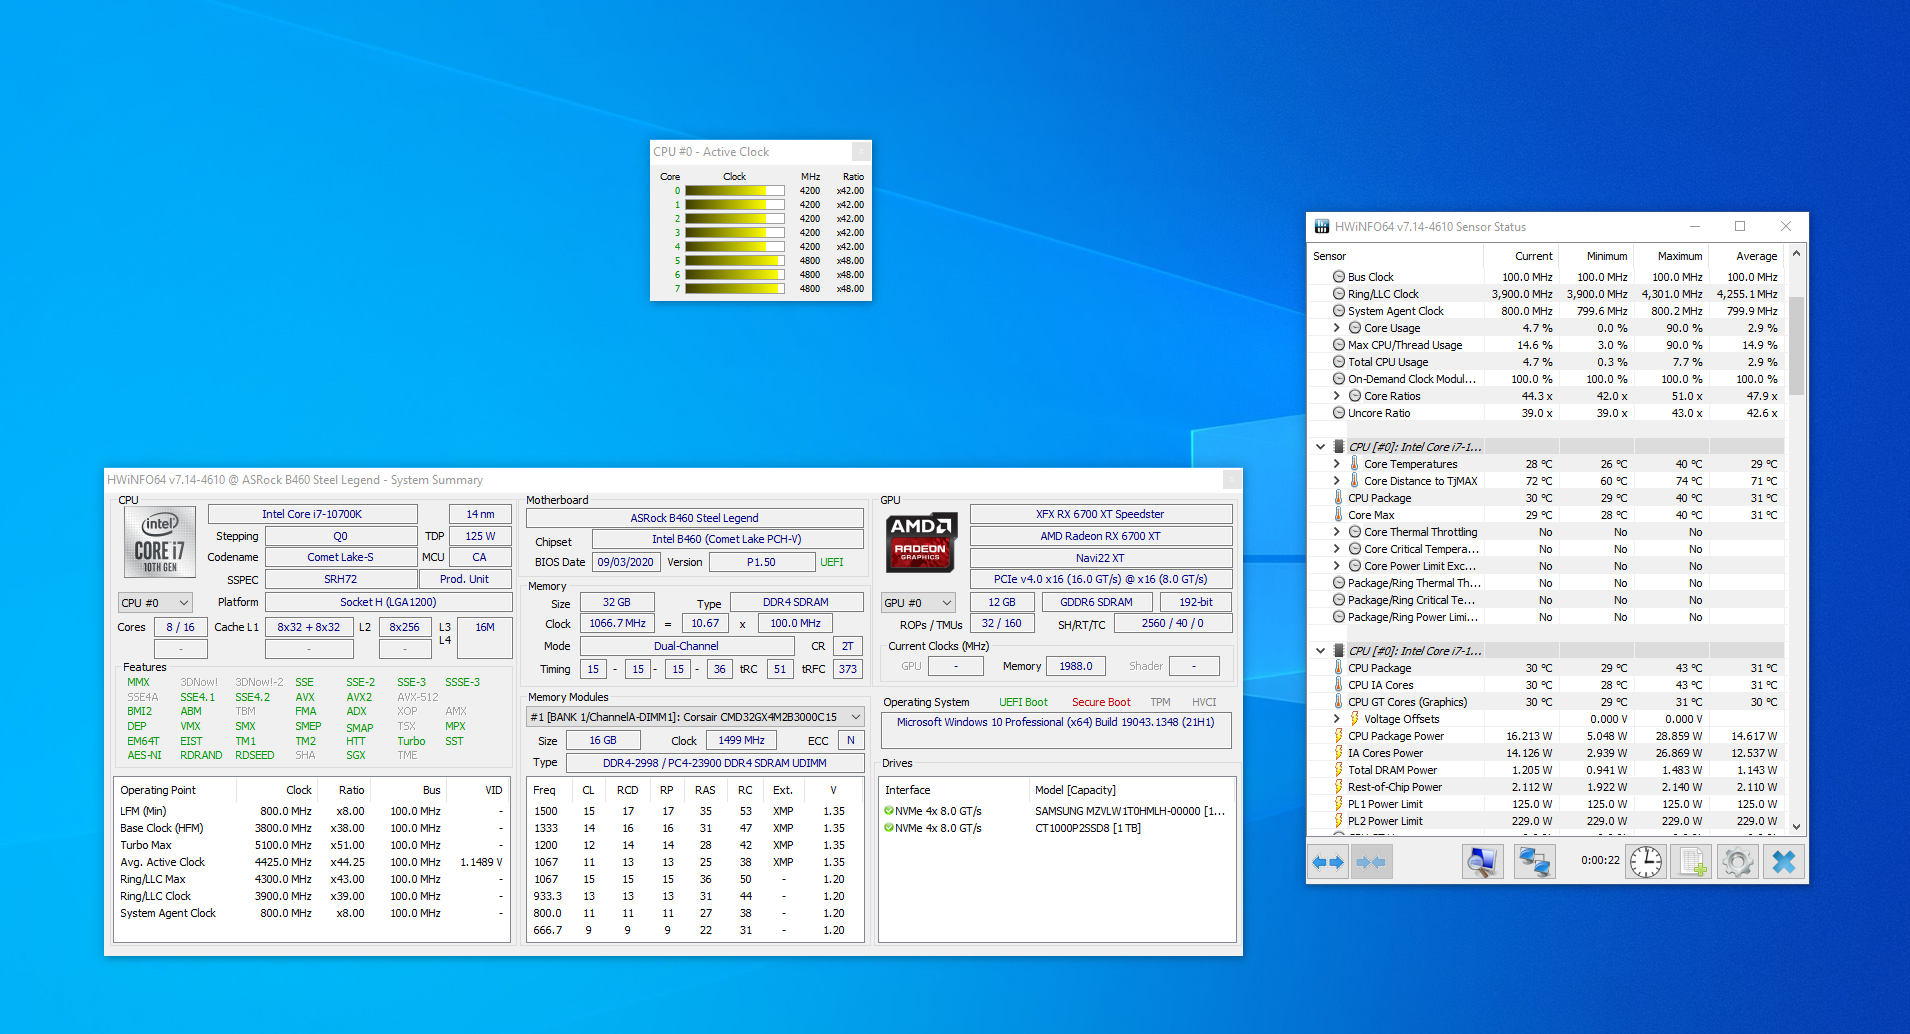
Task: Click the thermometer icon beside Core Temperatures
Action: click(1355, 464)
